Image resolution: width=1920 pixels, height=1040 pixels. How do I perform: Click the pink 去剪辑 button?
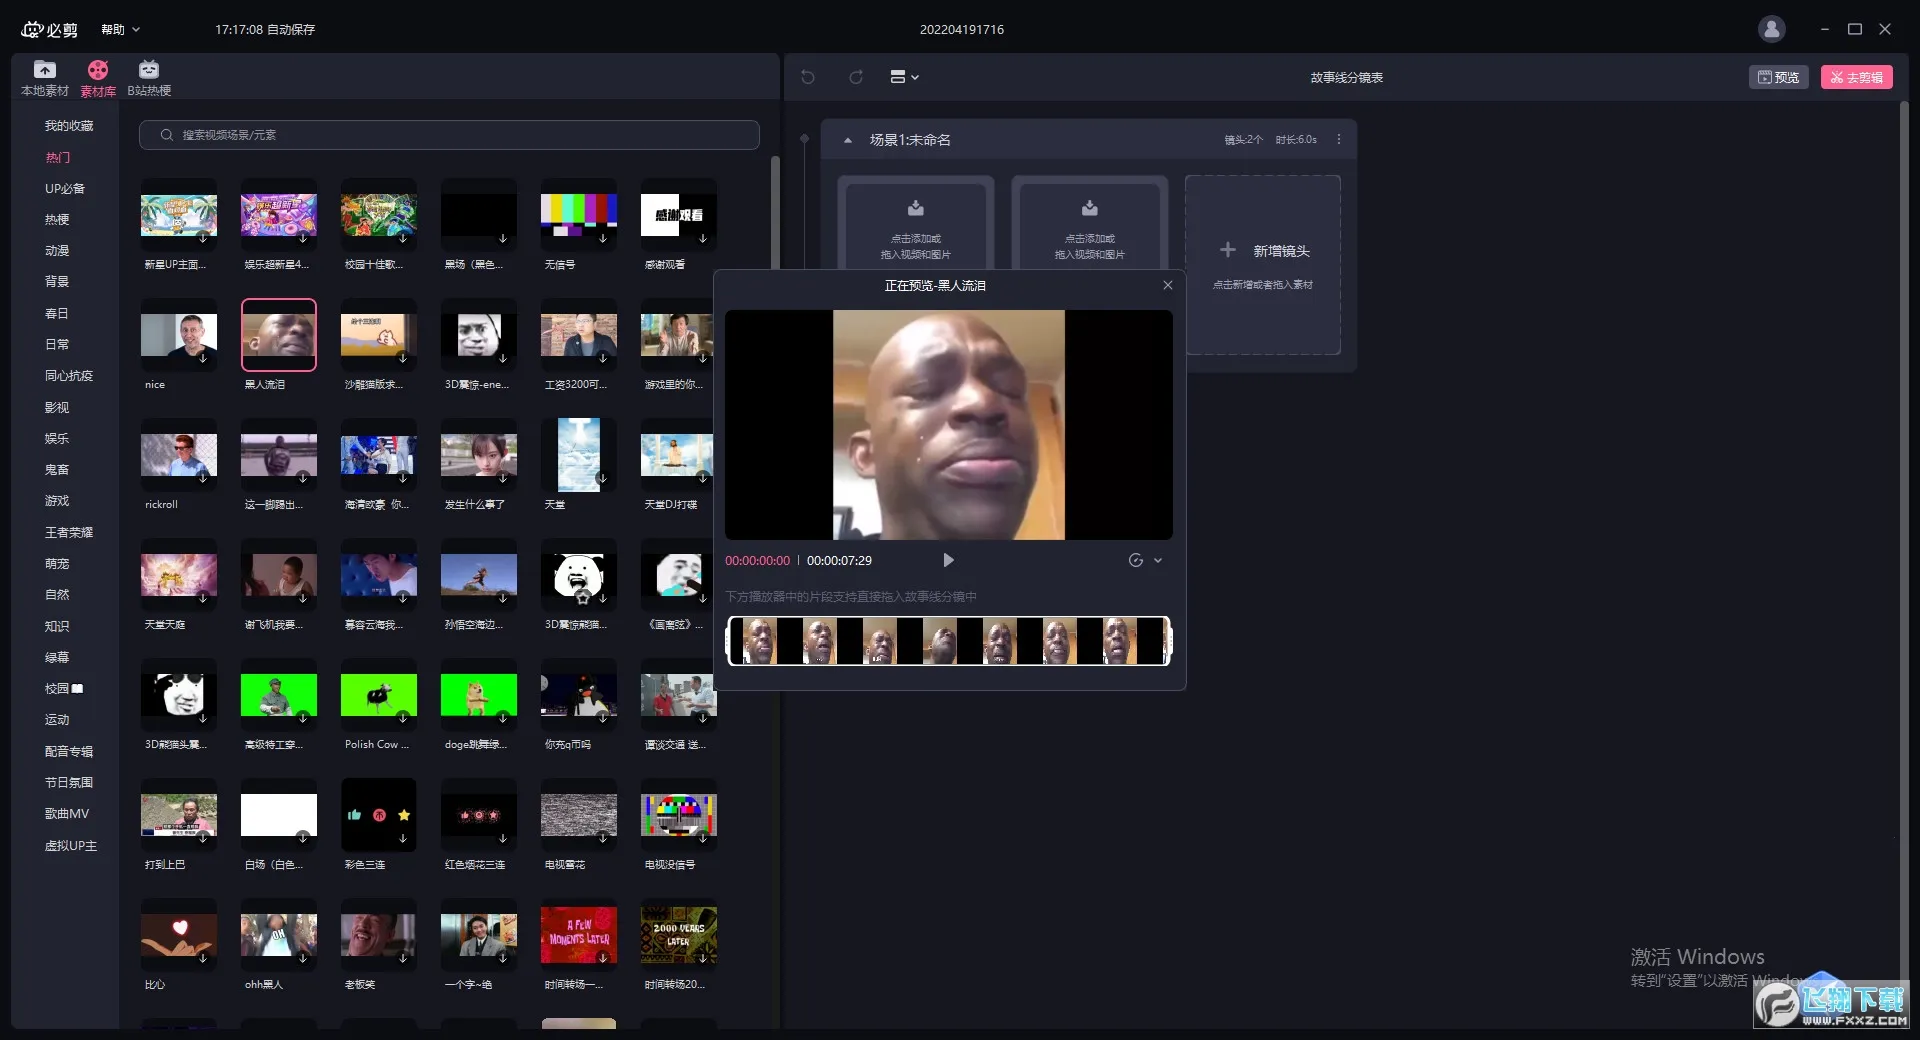[x=1856, y=77]
